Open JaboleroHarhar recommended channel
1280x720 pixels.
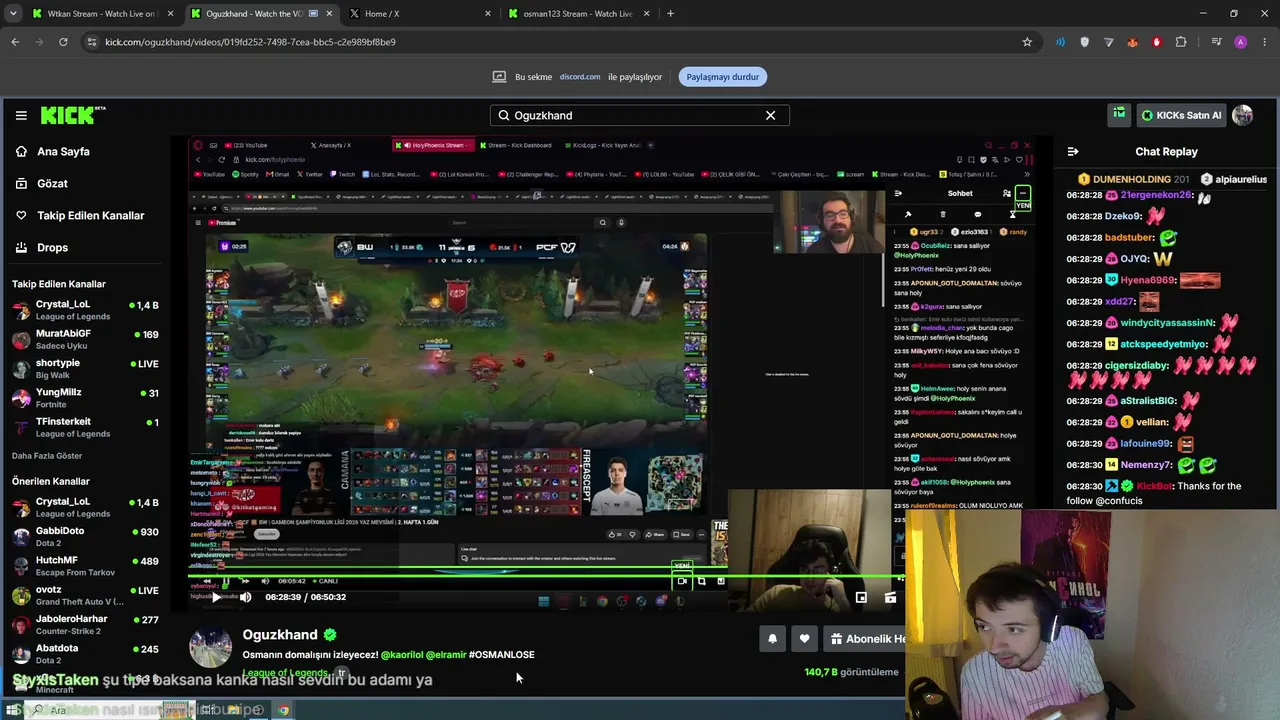pos(86,624)
